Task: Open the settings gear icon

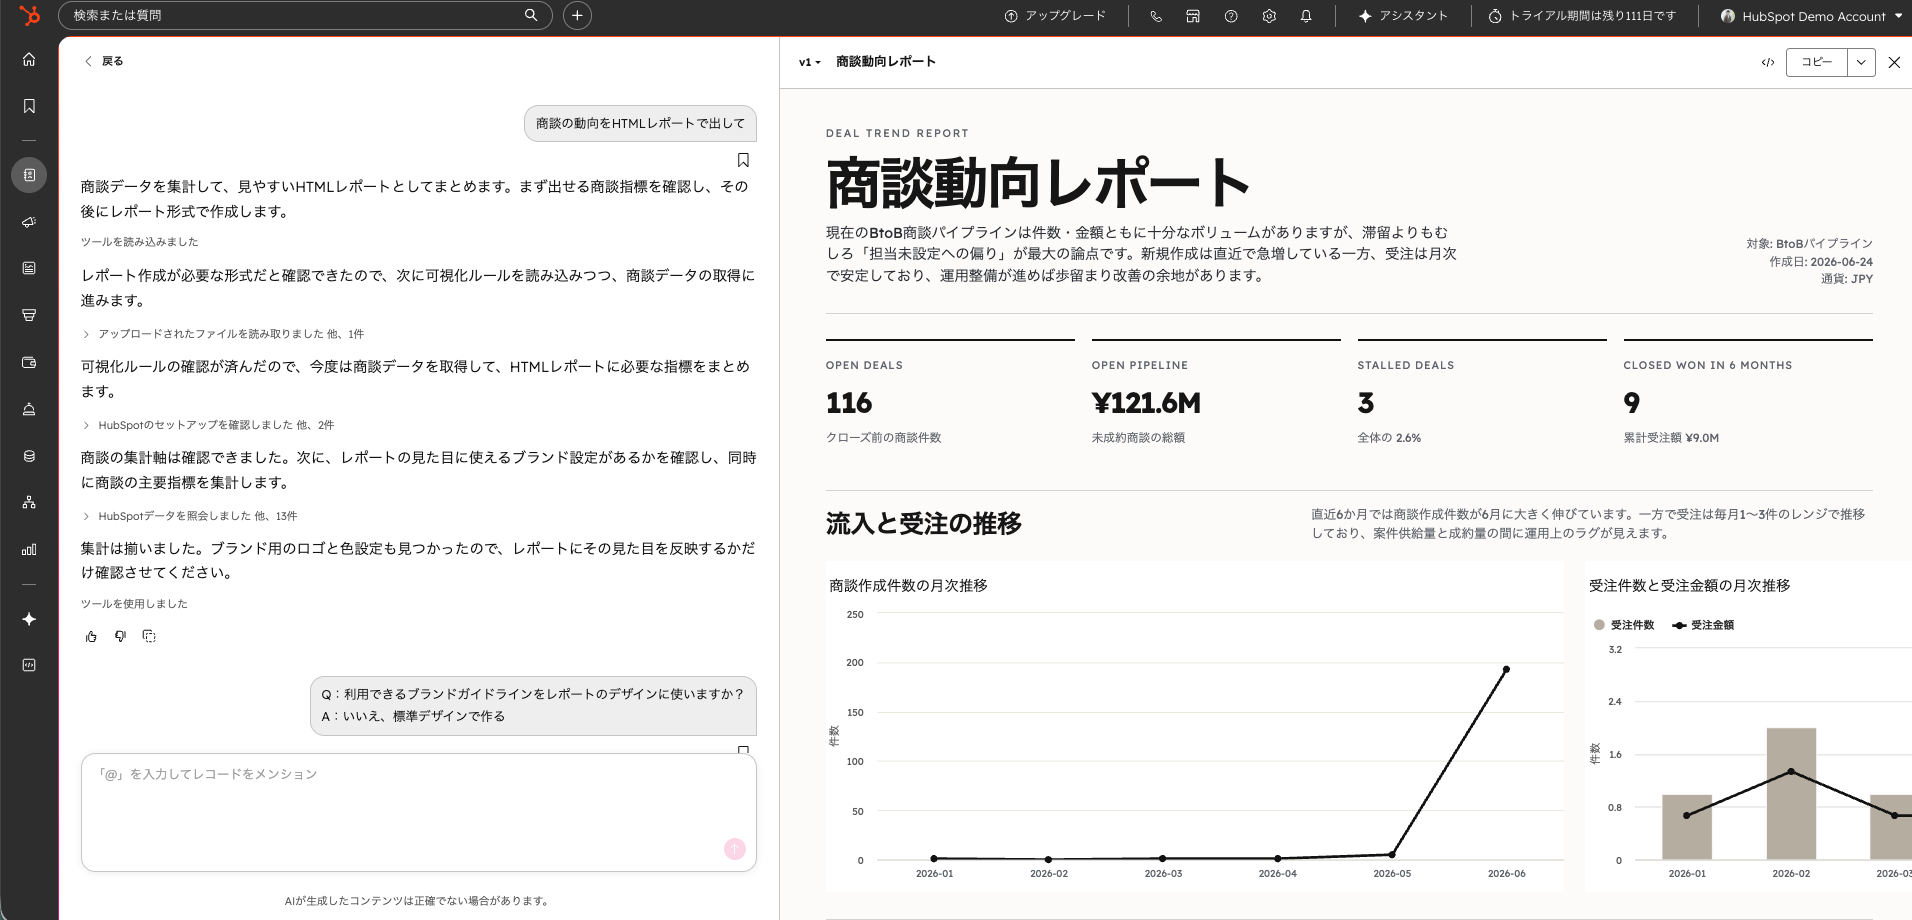Action: (1269, 16)
